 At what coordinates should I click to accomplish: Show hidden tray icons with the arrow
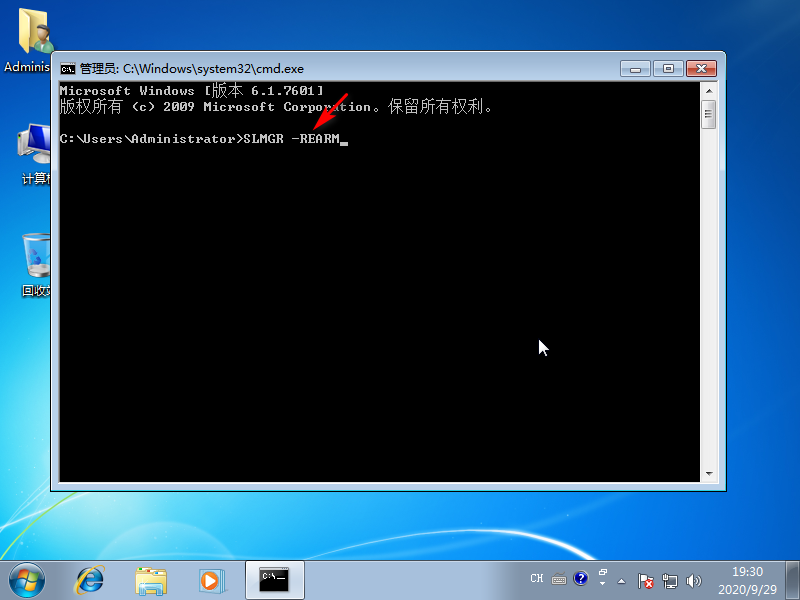pos(622,580)
